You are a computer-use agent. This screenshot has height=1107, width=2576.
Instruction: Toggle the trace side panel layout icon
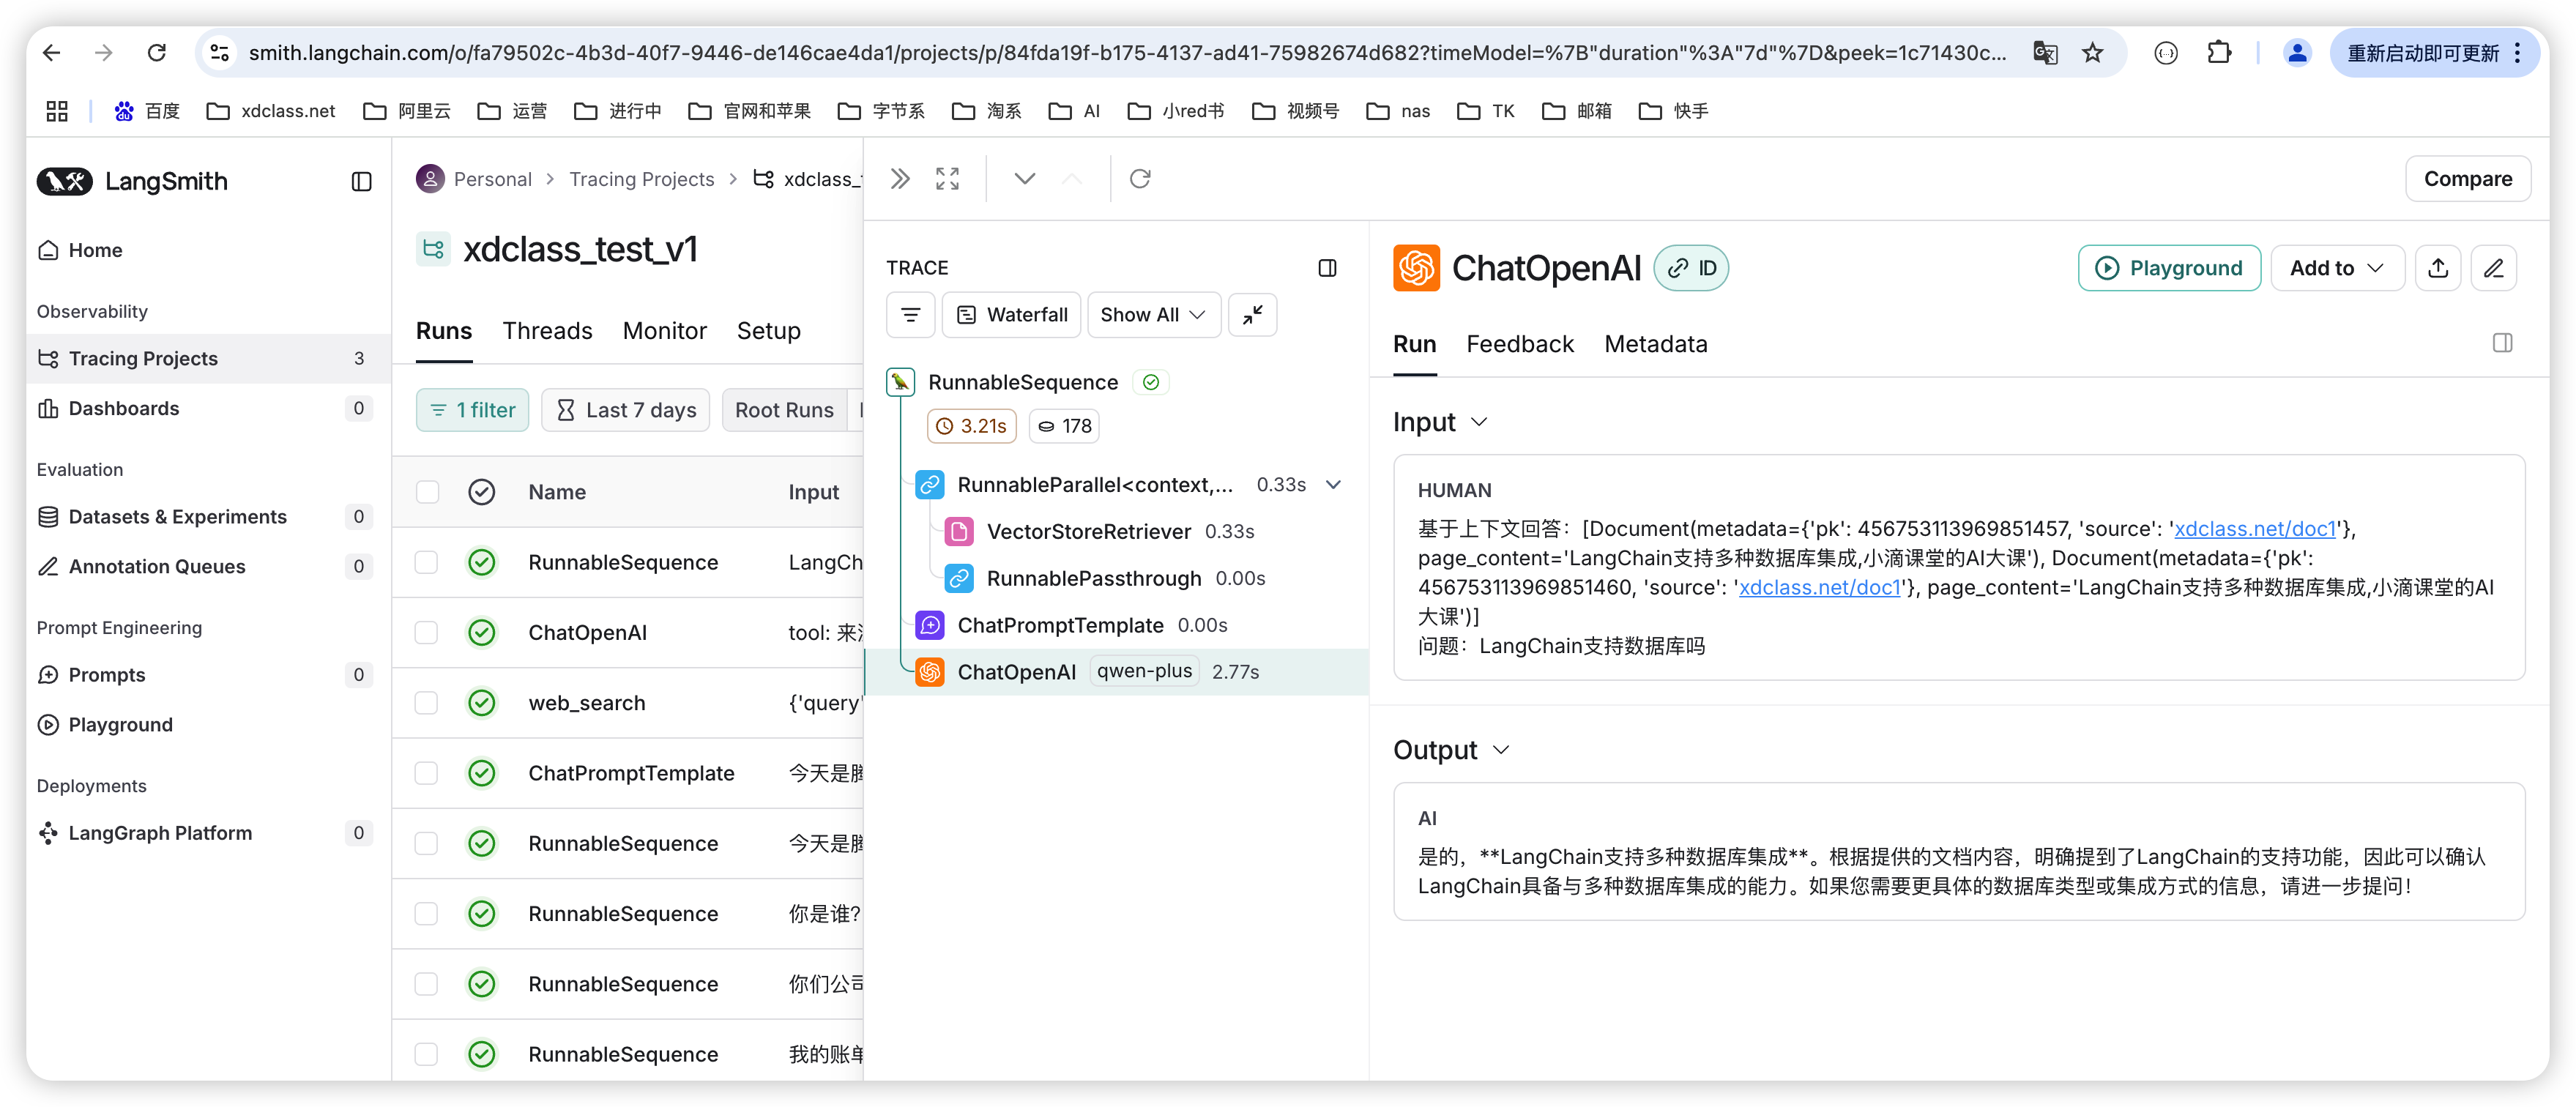(x=1327, y=268)
